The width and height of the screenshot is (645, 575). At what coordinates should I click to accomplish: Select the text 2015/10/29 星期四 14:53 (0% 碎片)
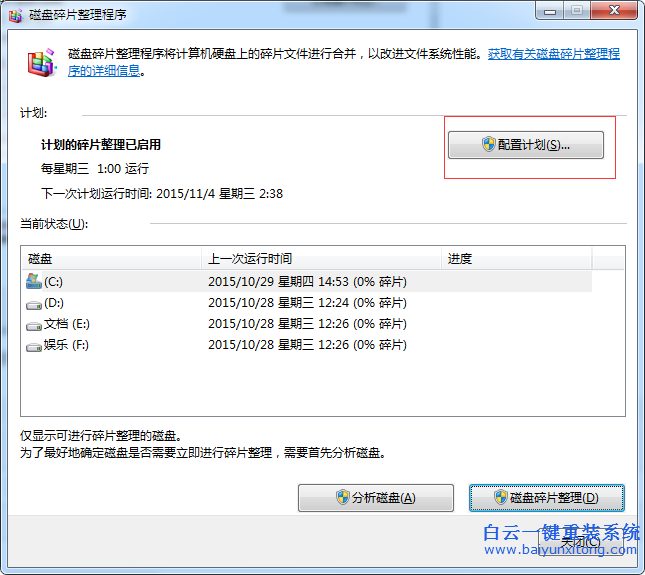pyautogui.click(x=307, y=282)
